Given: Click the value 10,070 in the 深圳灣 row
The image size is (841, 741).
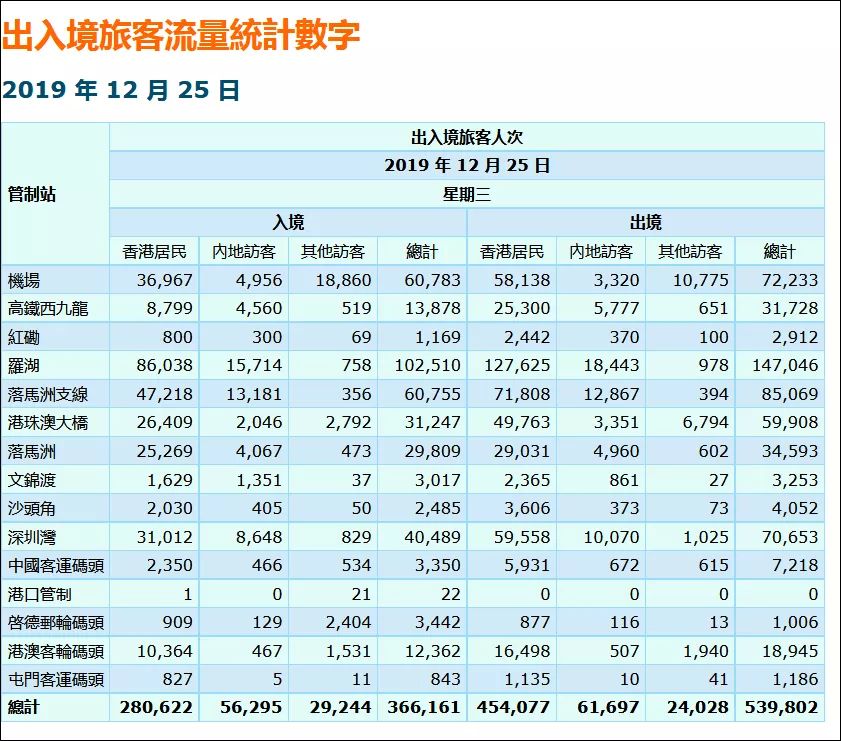Looking at the screenshot, I should point(611,537).
